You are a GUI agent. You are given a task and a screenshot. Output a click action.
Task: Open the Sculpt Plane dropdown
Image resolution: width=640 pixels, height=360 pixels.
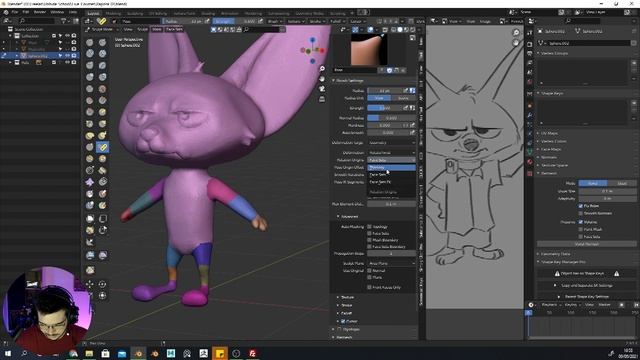[x=391, y=264]
